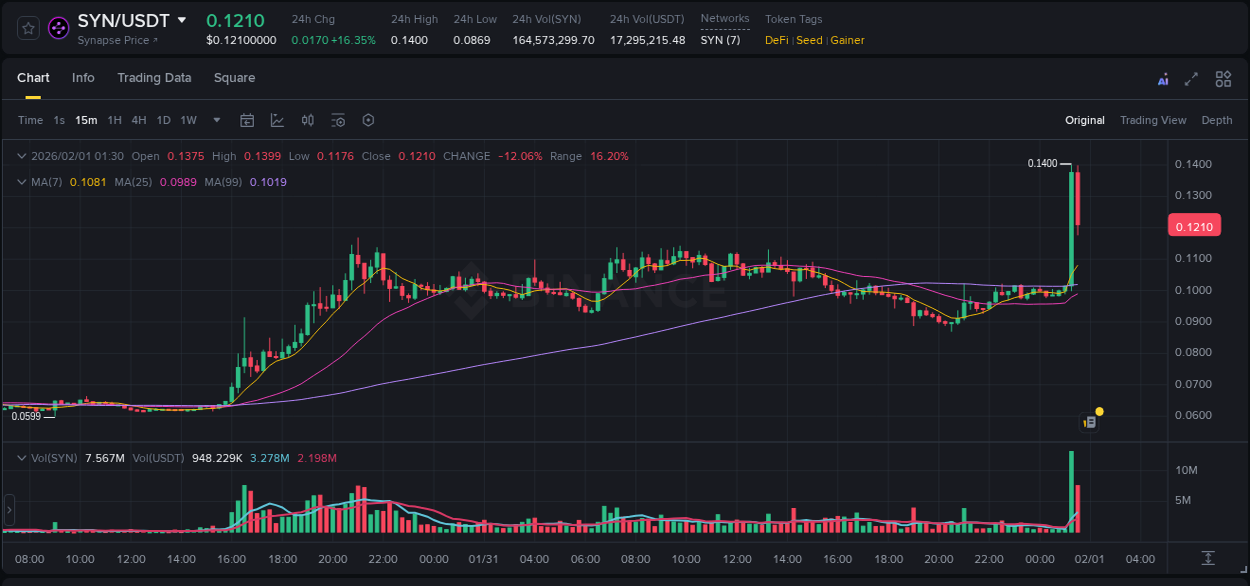This screenshot has height=586, width=1250.
Task: Open the AI analysis tool
Action: [x=1163, y=78]
